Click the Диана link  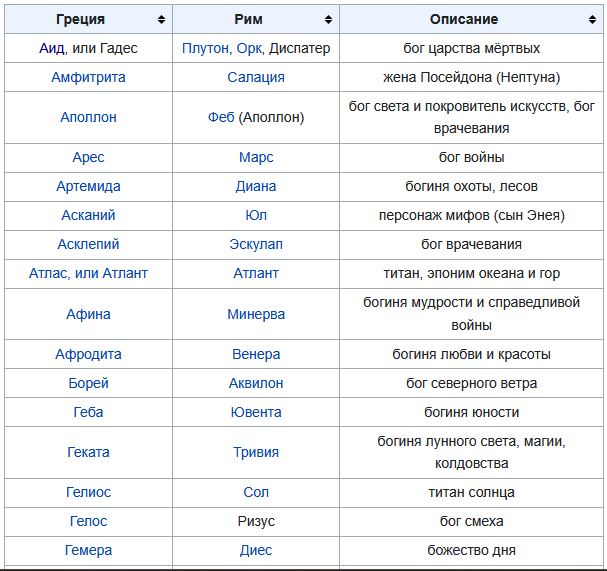point(256,186)
